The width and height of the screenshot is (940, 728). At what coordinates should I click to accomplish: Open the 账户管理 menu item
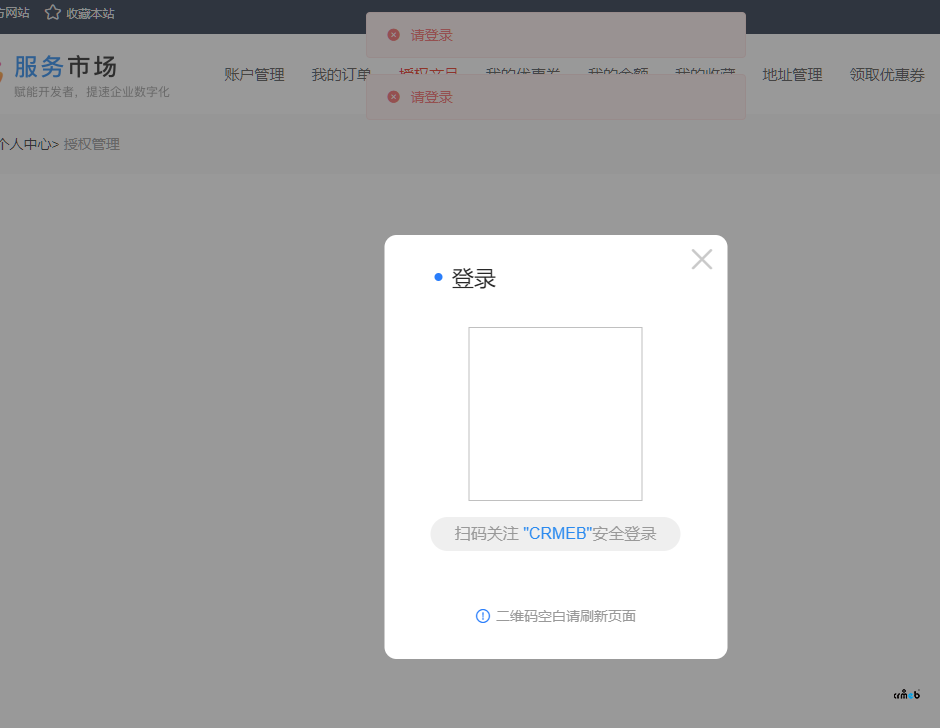point(254,75)
